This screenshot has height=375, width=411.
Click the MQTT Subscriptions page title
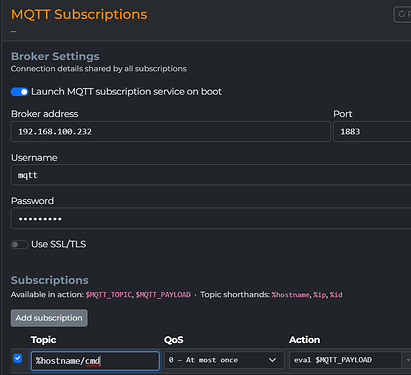79,15
